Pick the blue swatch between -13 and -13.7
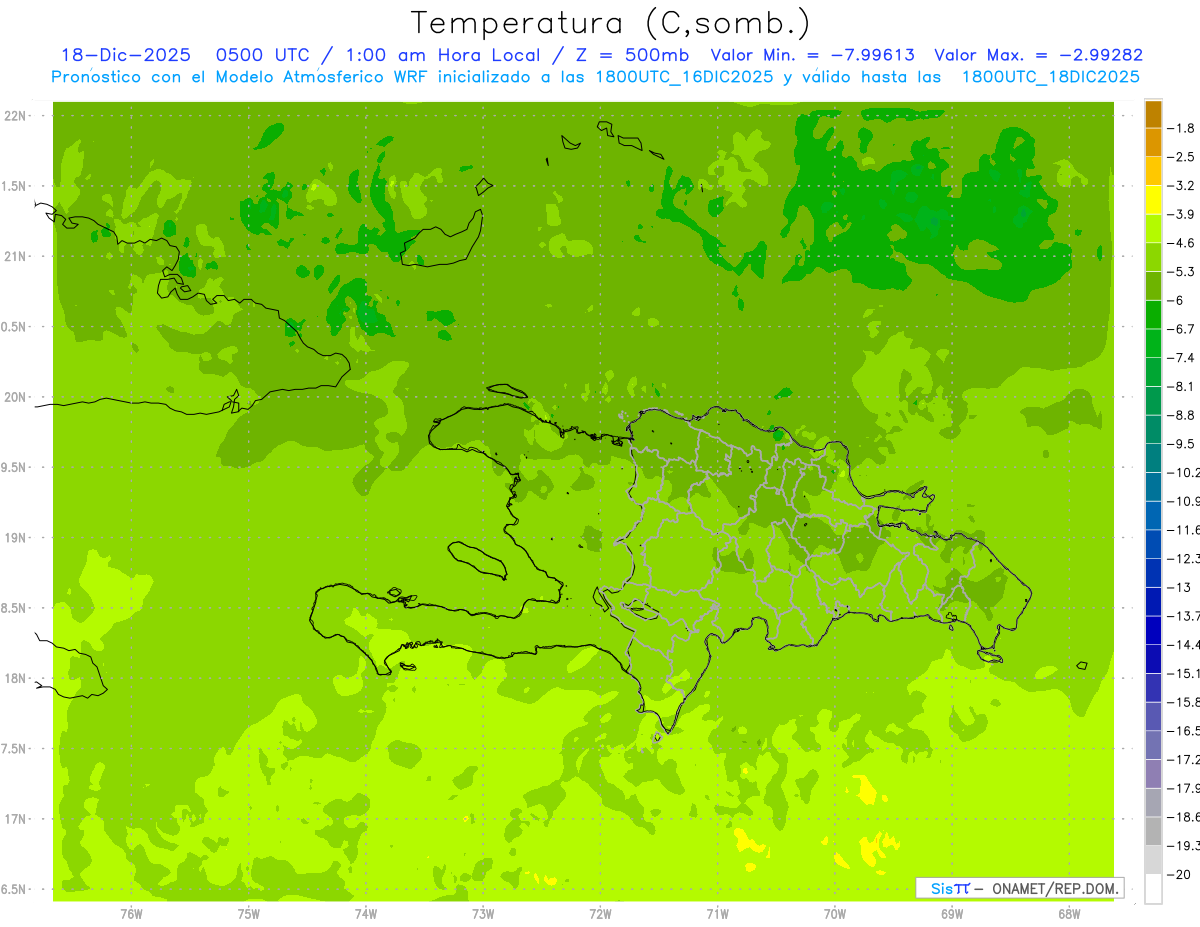The width and height of the screenshot is (1200, 927). pyautogui.click(x=1153, y=601)
